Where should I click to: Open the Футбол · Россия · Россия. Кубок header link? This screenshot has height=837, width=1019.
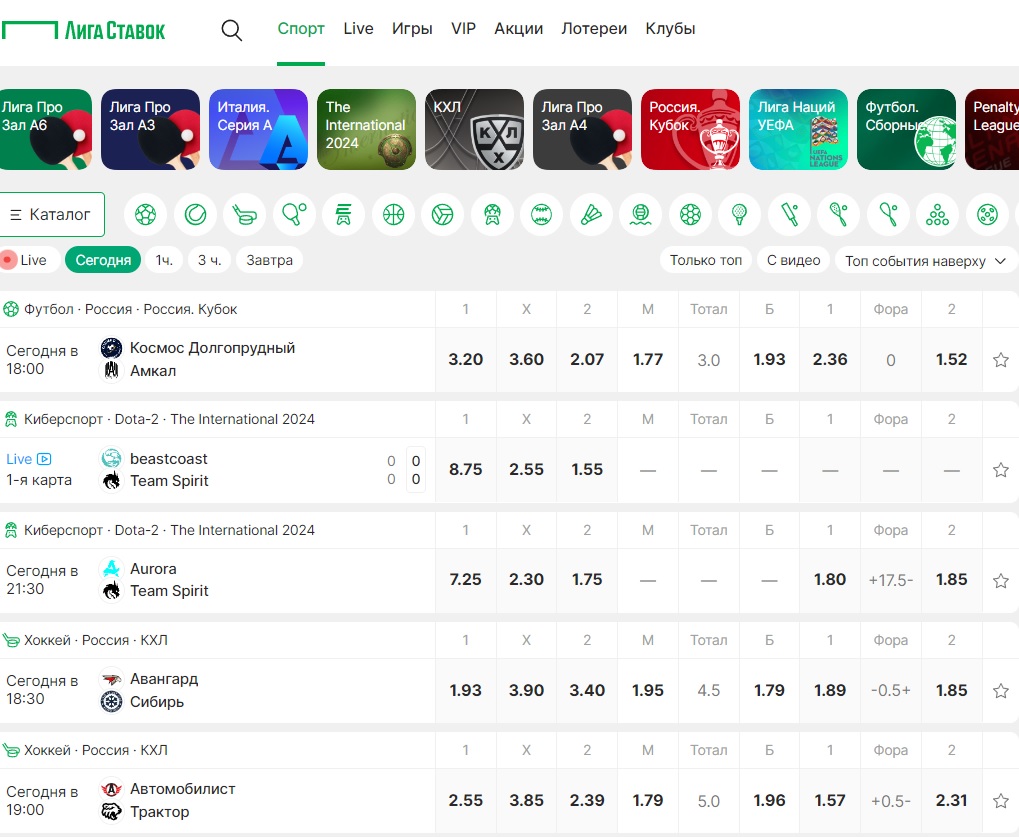point(130,309)
